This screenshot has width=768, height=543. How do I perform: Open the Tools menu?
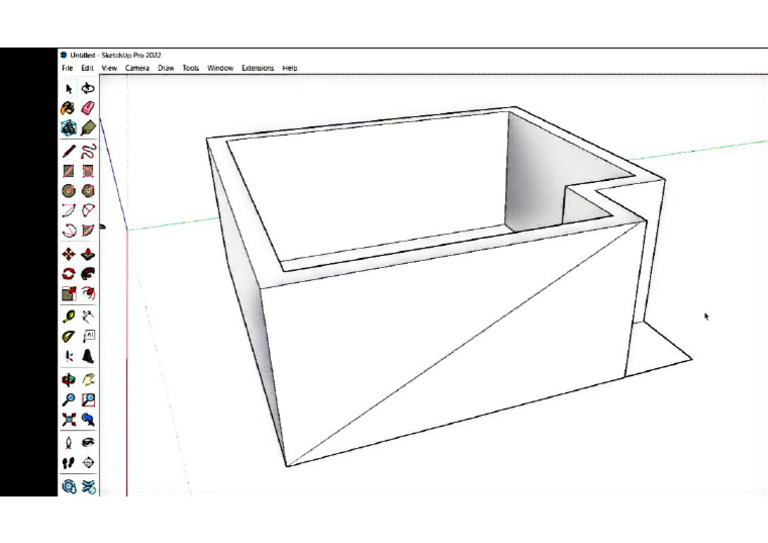tap(191, 68)
